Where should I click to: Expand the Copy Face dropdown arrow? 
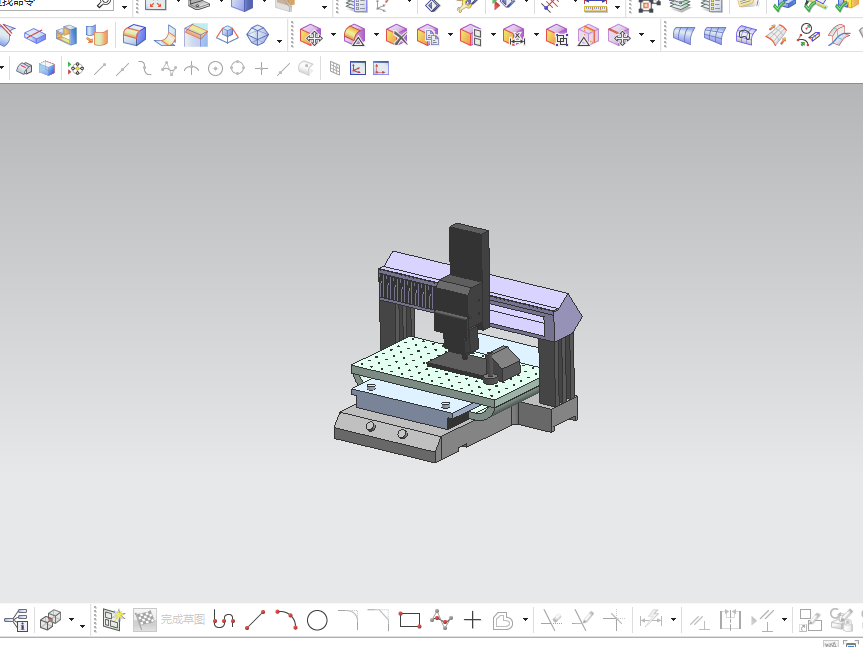click(450, 35)
